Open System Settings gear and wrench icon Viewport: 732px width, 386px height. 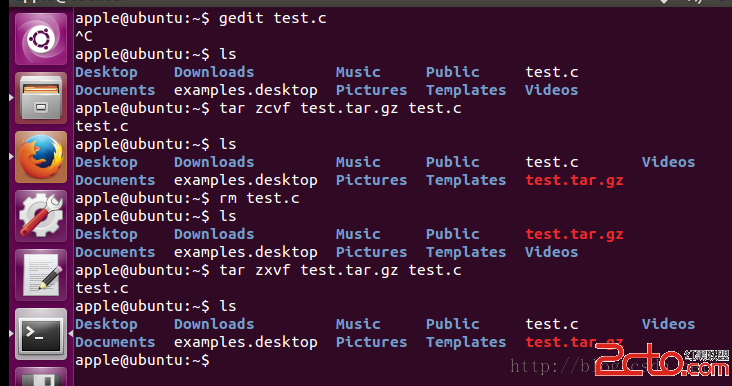click(x=41, y=216)
